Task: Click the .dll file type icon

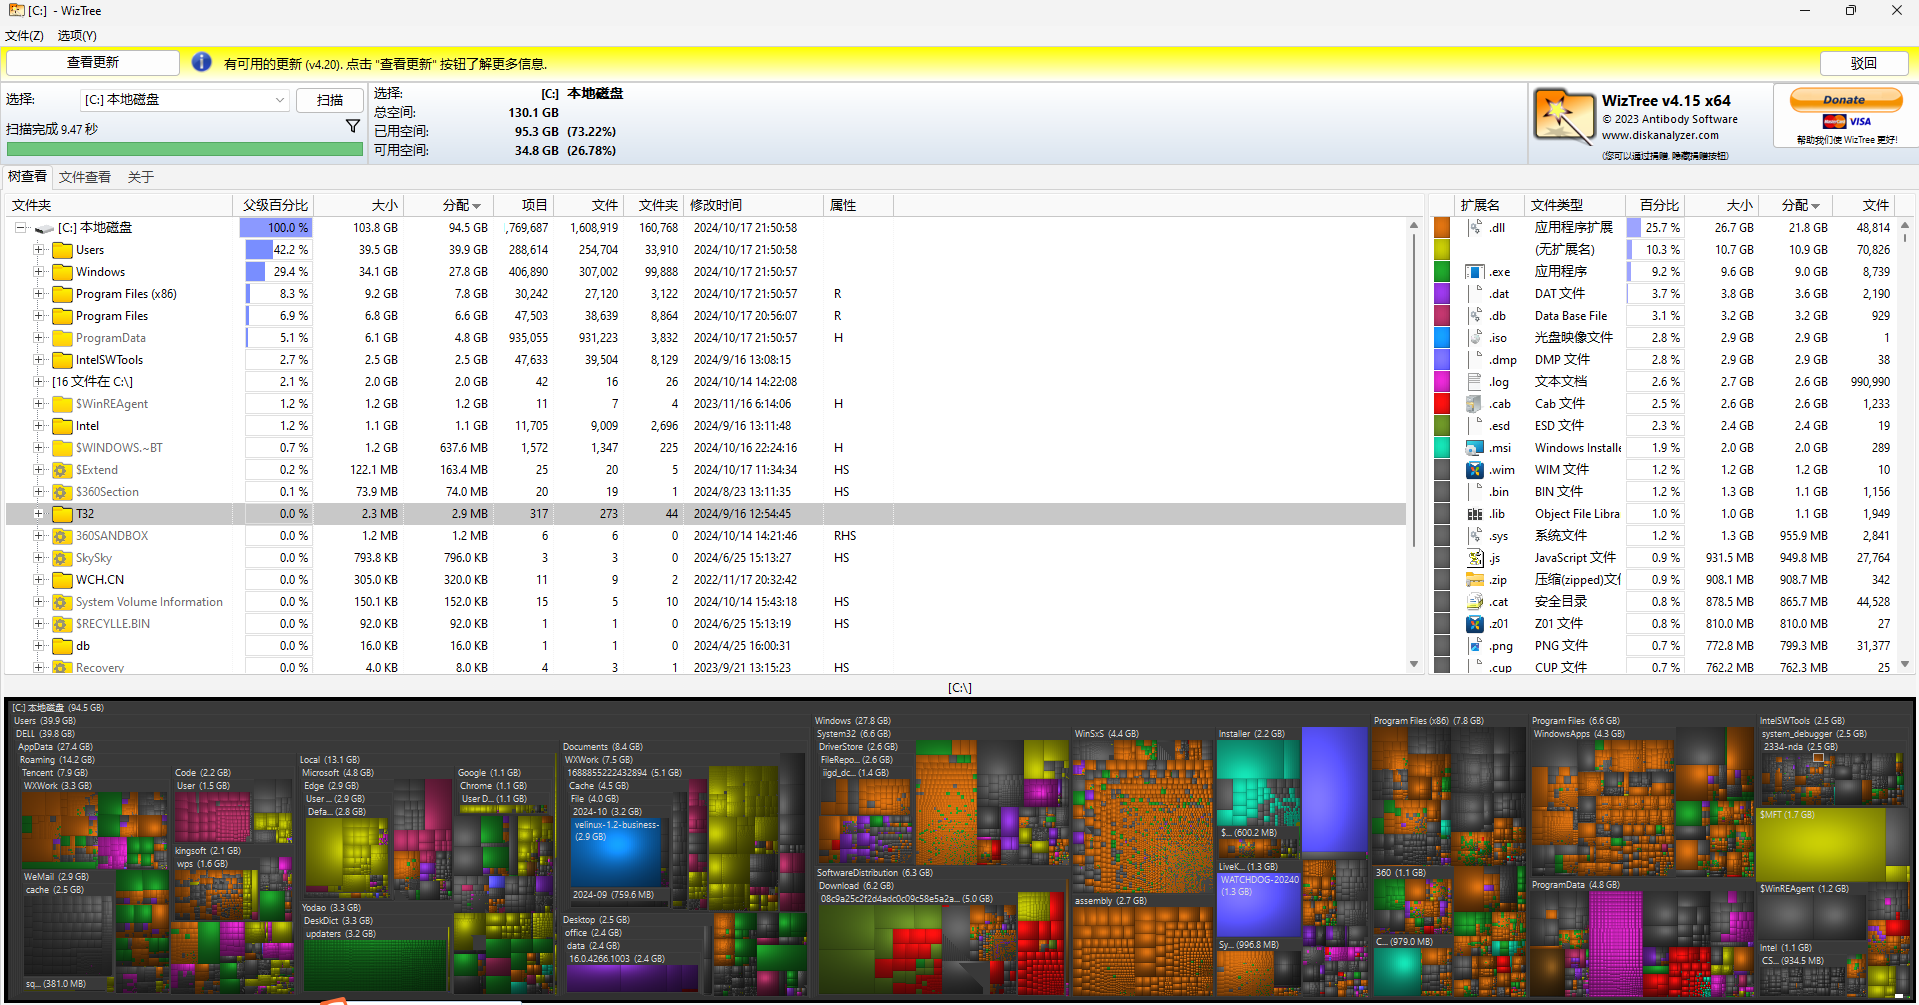Action: [1475, 228]
